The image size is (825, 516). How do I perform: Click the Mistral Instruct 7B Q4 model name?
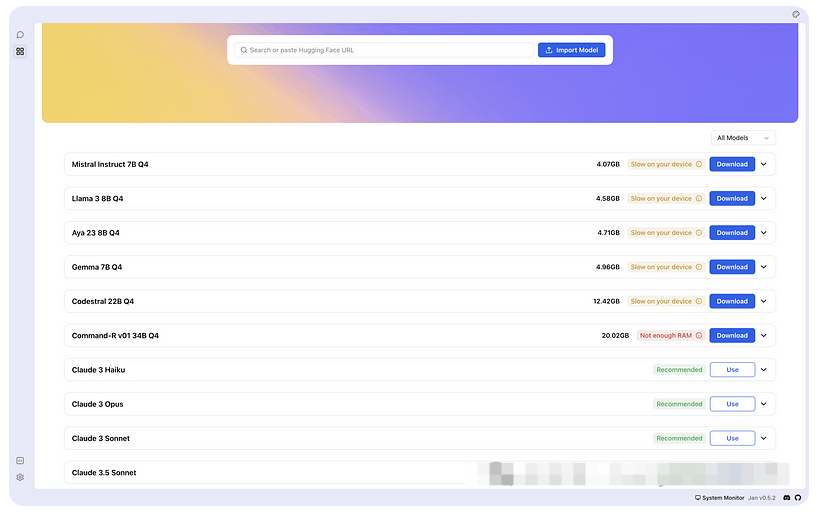pyautogui.click(x=110, y=164)
